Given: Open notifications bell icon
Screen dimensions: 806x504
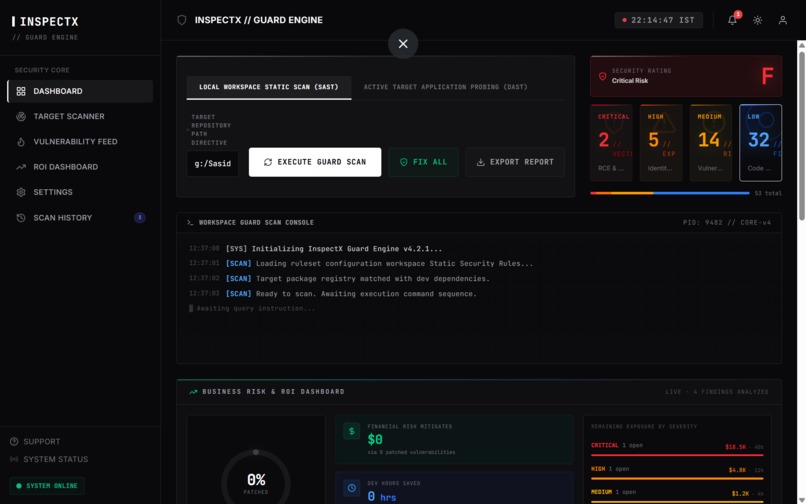Looking at the screenshot, I should 732,20.
